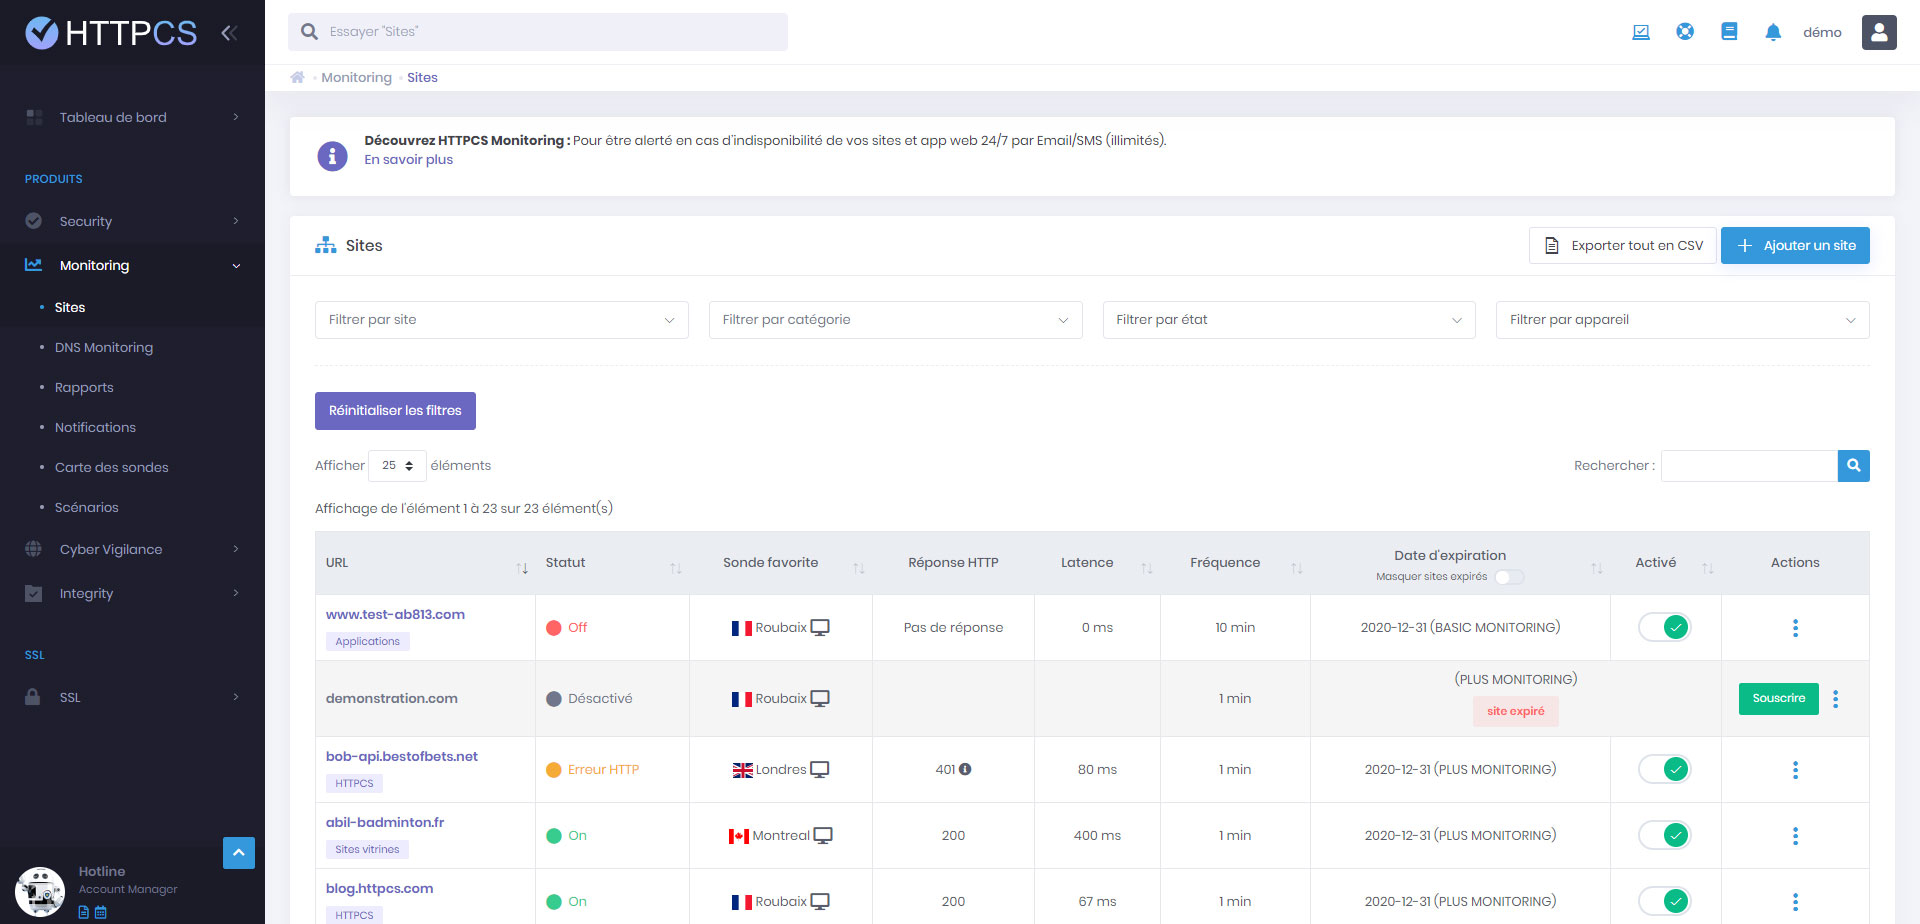Expand Tableau de bord menu
Screen dimensions: 1920x924
pos(132,117)
